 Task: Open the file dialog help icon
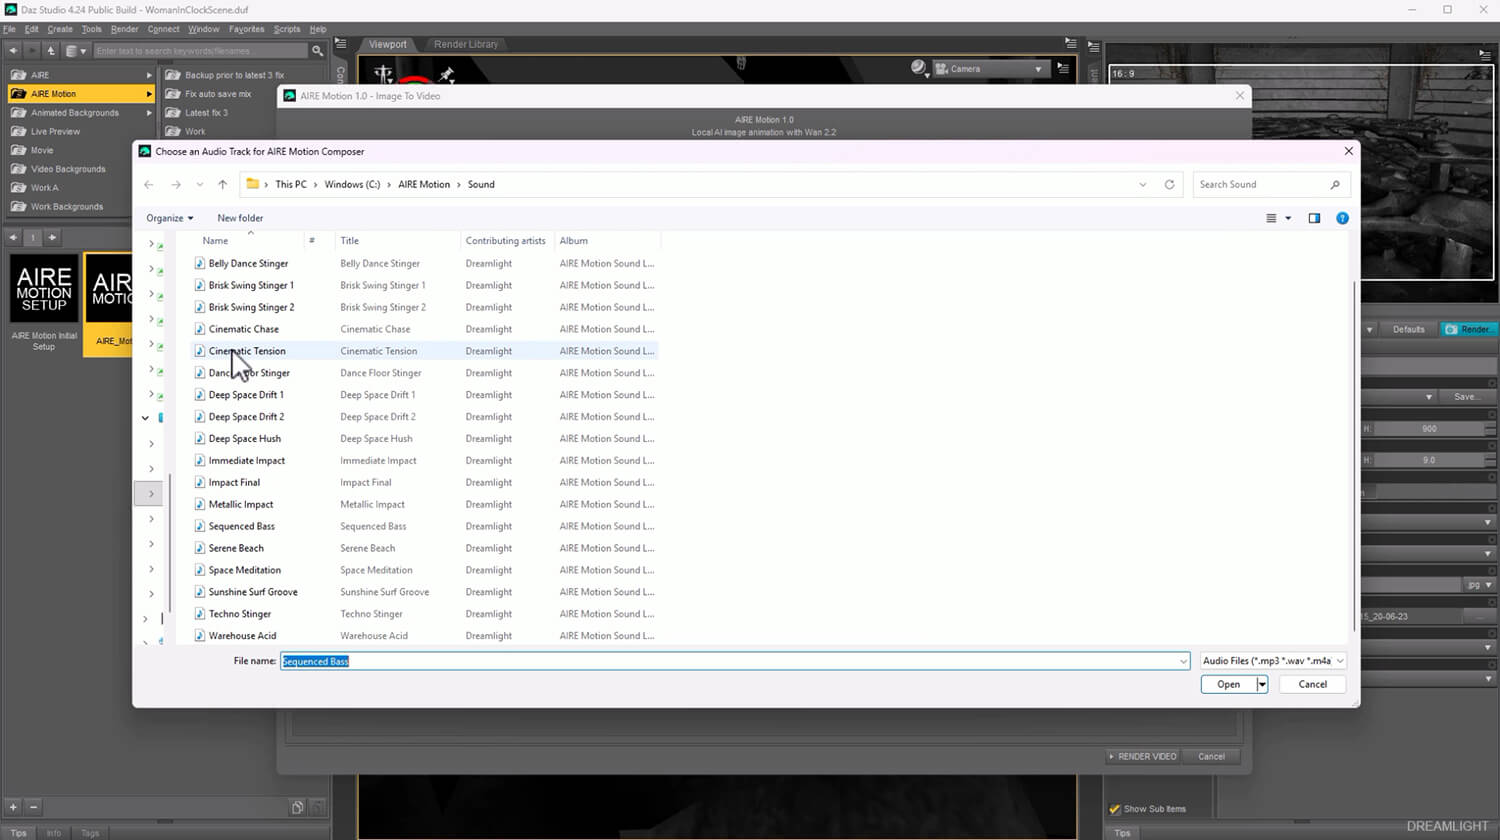pyautogui.click(x=1342, y=218)
